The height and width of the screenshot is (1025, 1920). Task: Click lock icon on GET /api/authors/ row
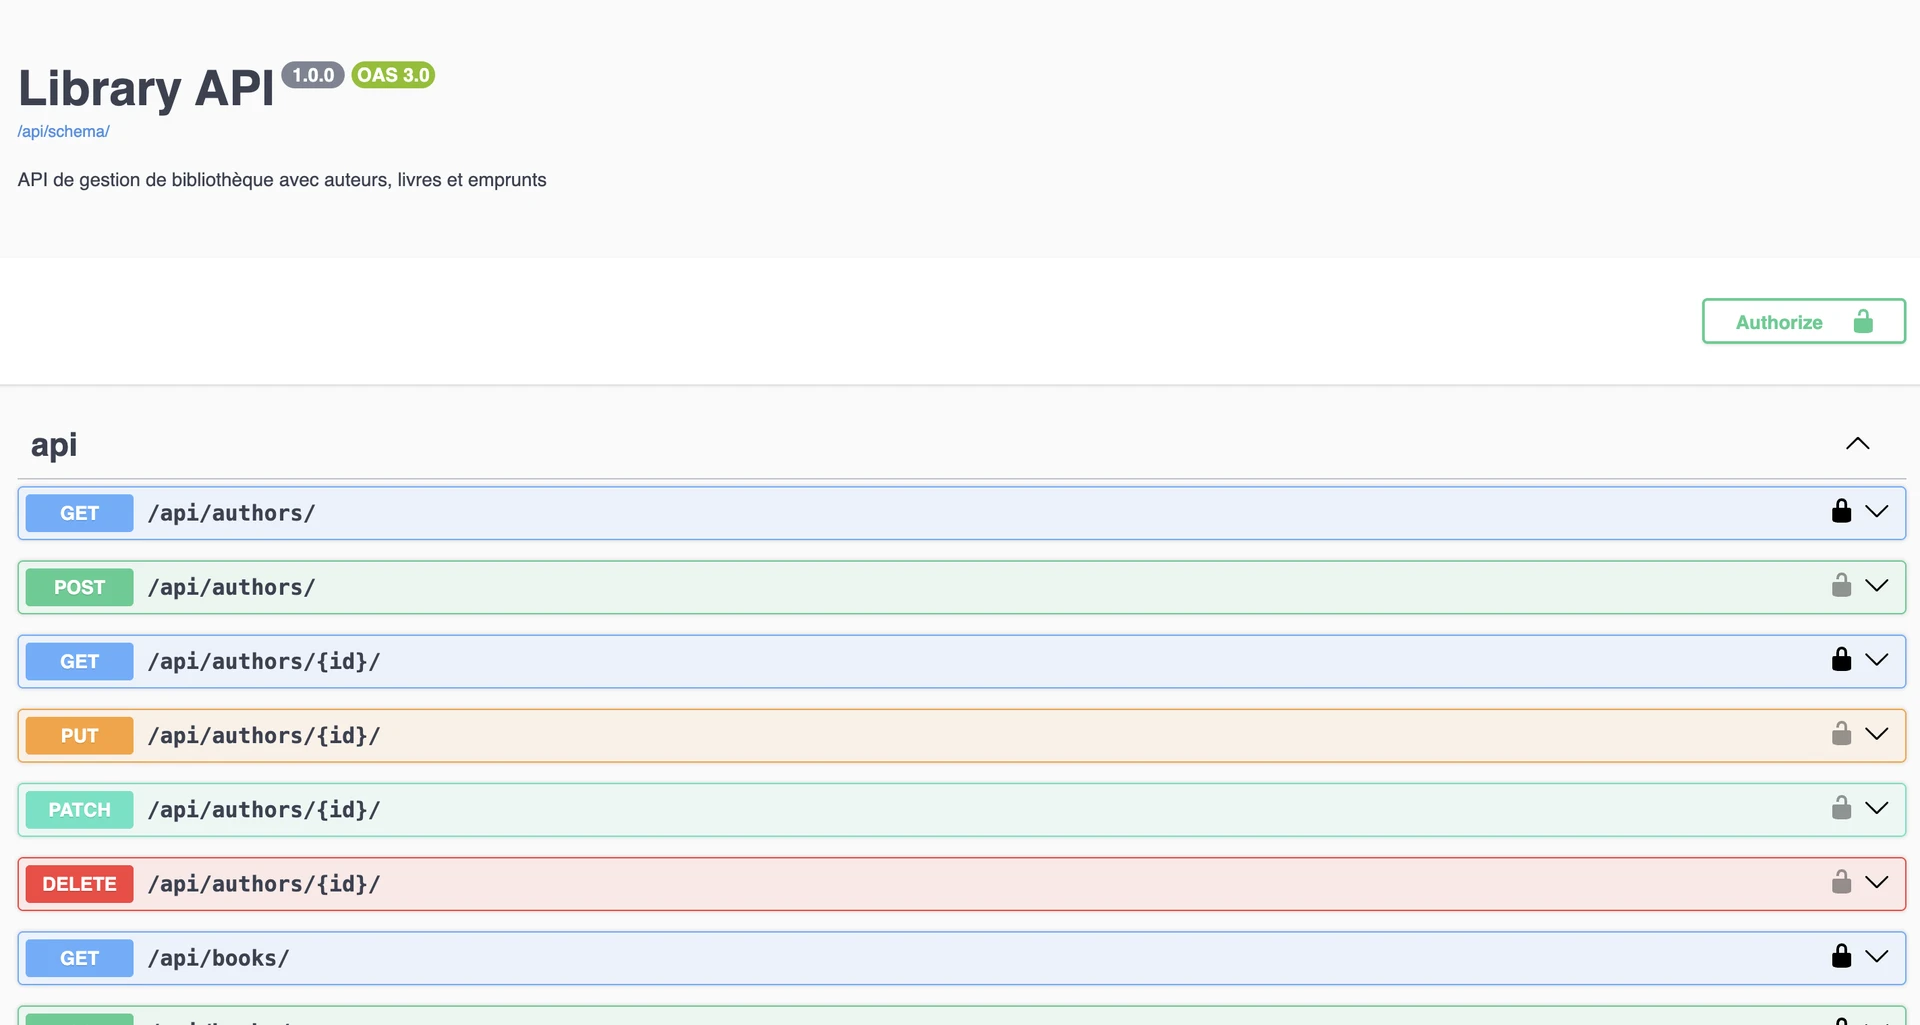pos(1841,511)
